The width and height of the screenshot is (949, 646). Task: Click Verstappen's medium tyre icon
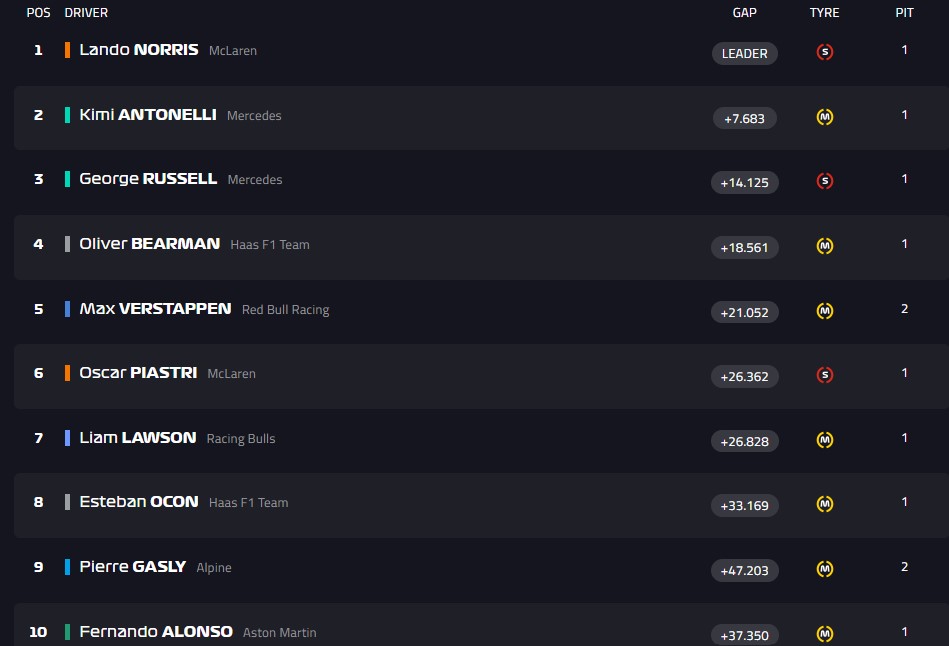pos(825,311)
